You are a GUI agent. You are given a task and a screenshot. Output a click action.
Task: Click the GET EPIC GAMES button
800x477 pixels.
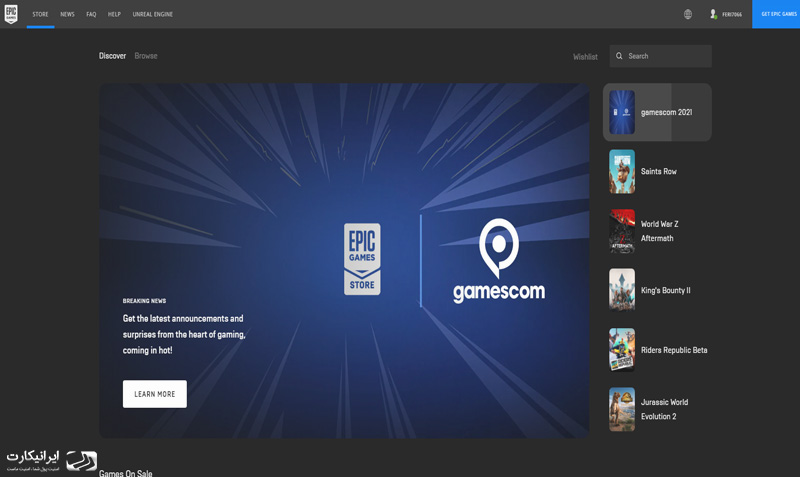(776, 14)
